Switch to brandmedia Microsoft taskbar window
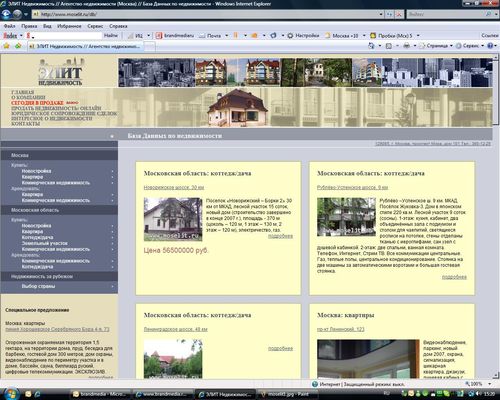Image resolution: width=500 pixels, height=400 pixels. 101,394
